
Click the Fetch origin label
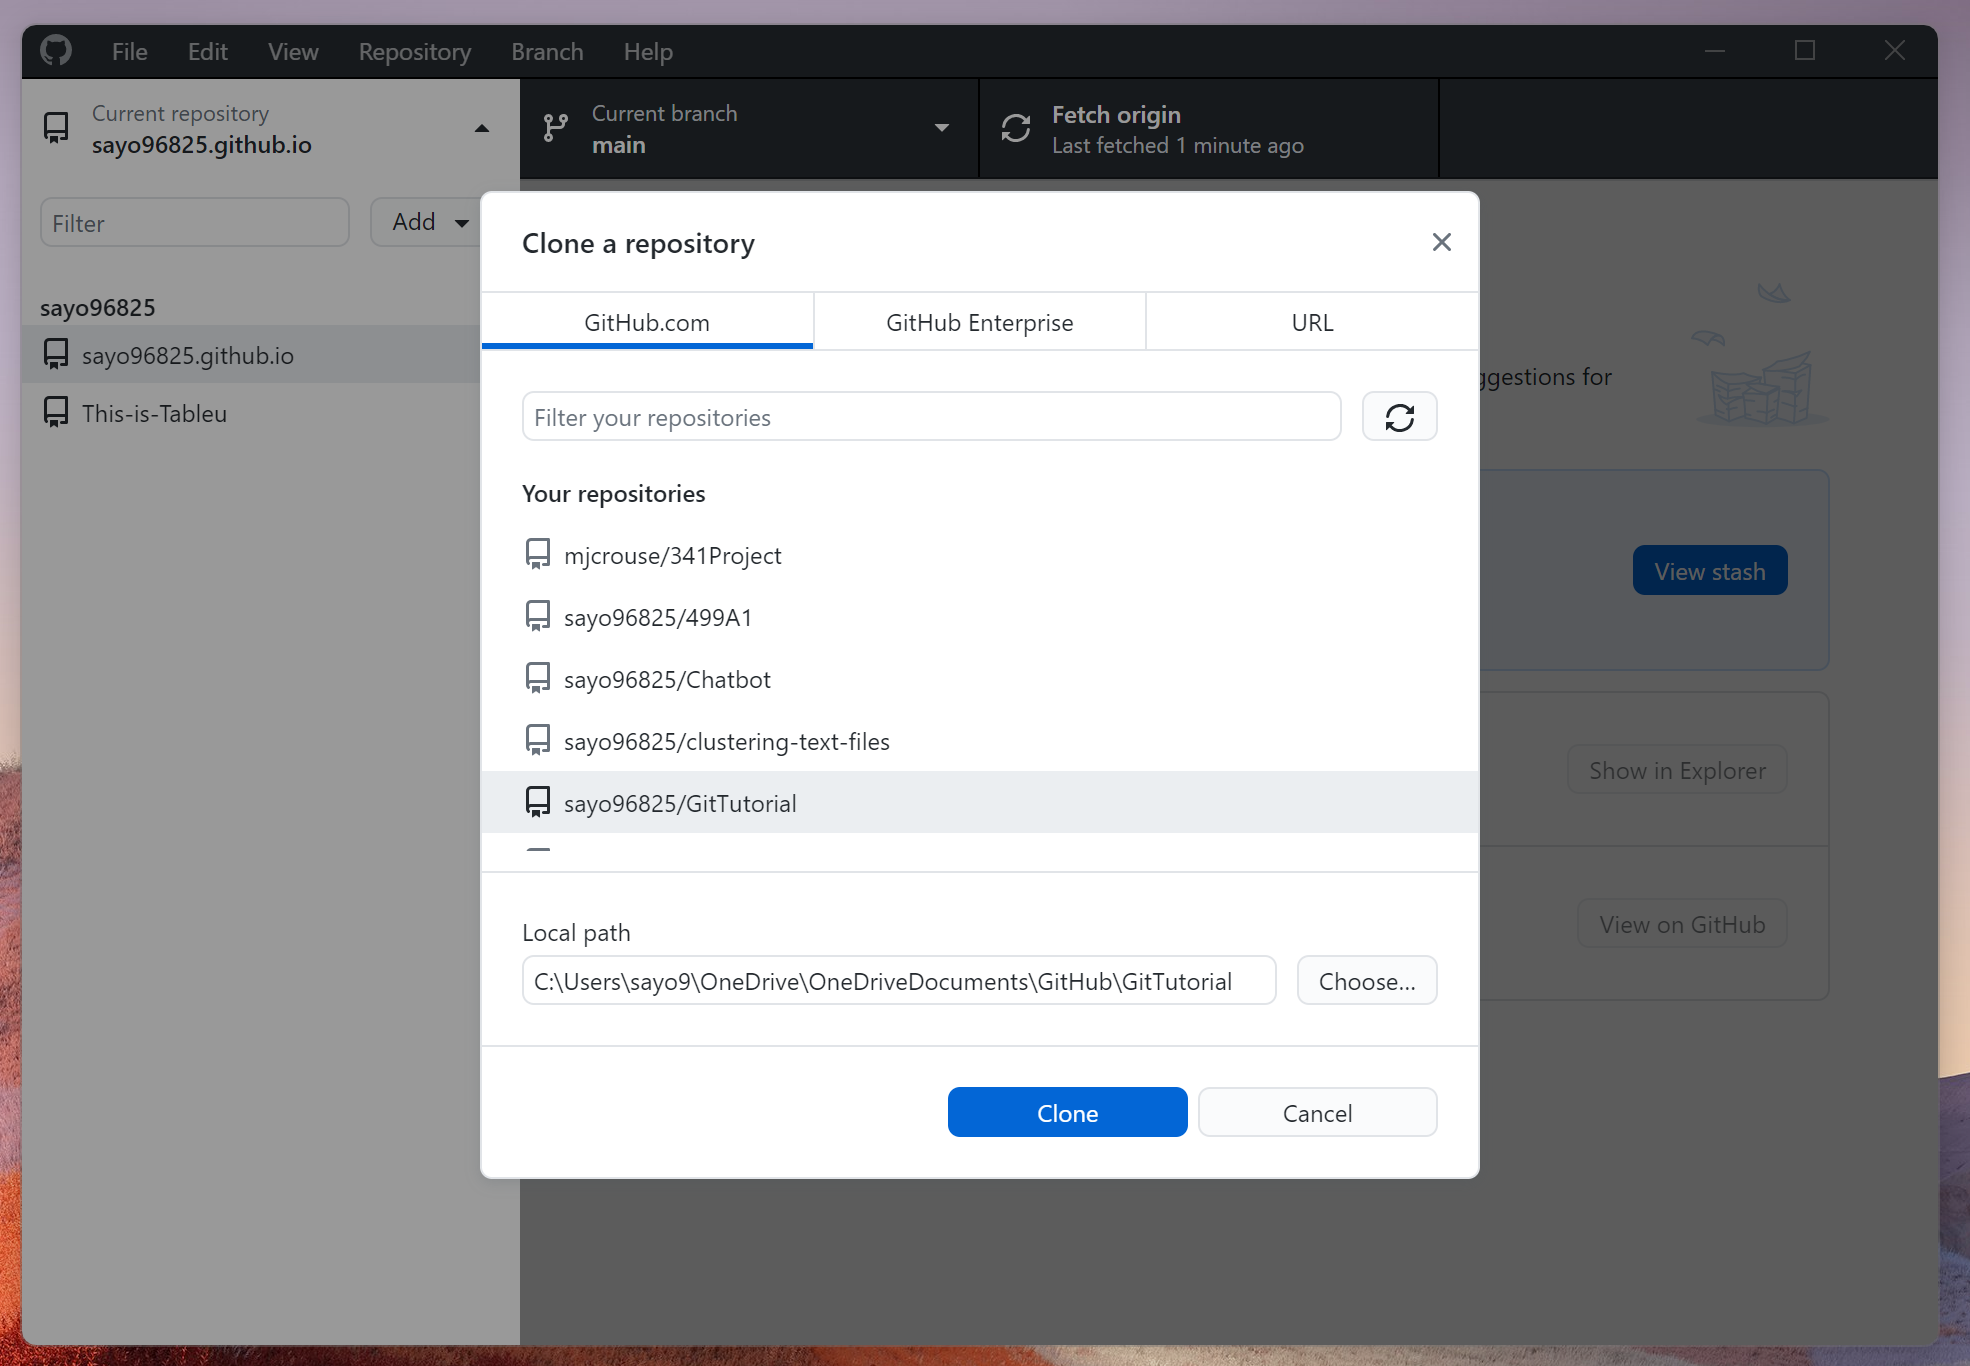click(x=1116, y=115)
